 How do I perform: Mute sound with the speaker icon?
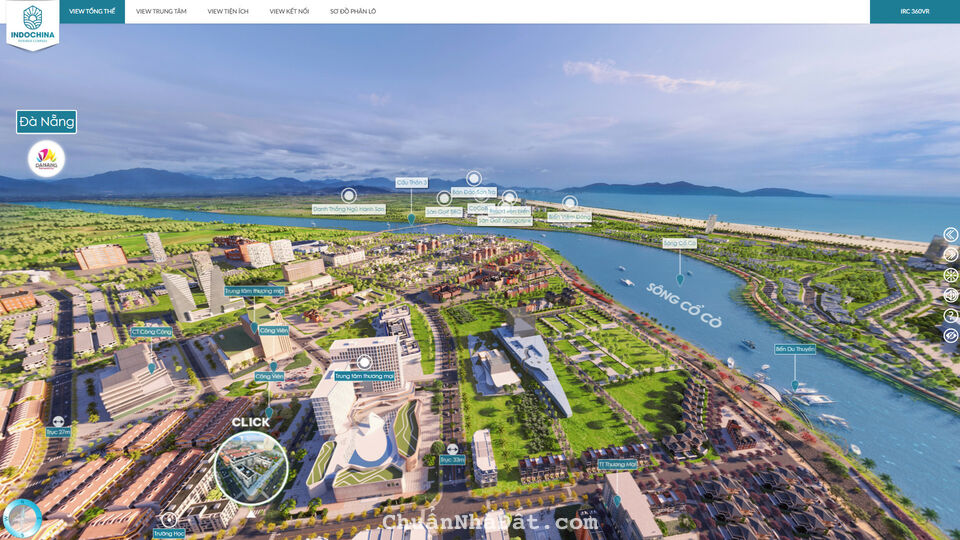coord(950,295)
